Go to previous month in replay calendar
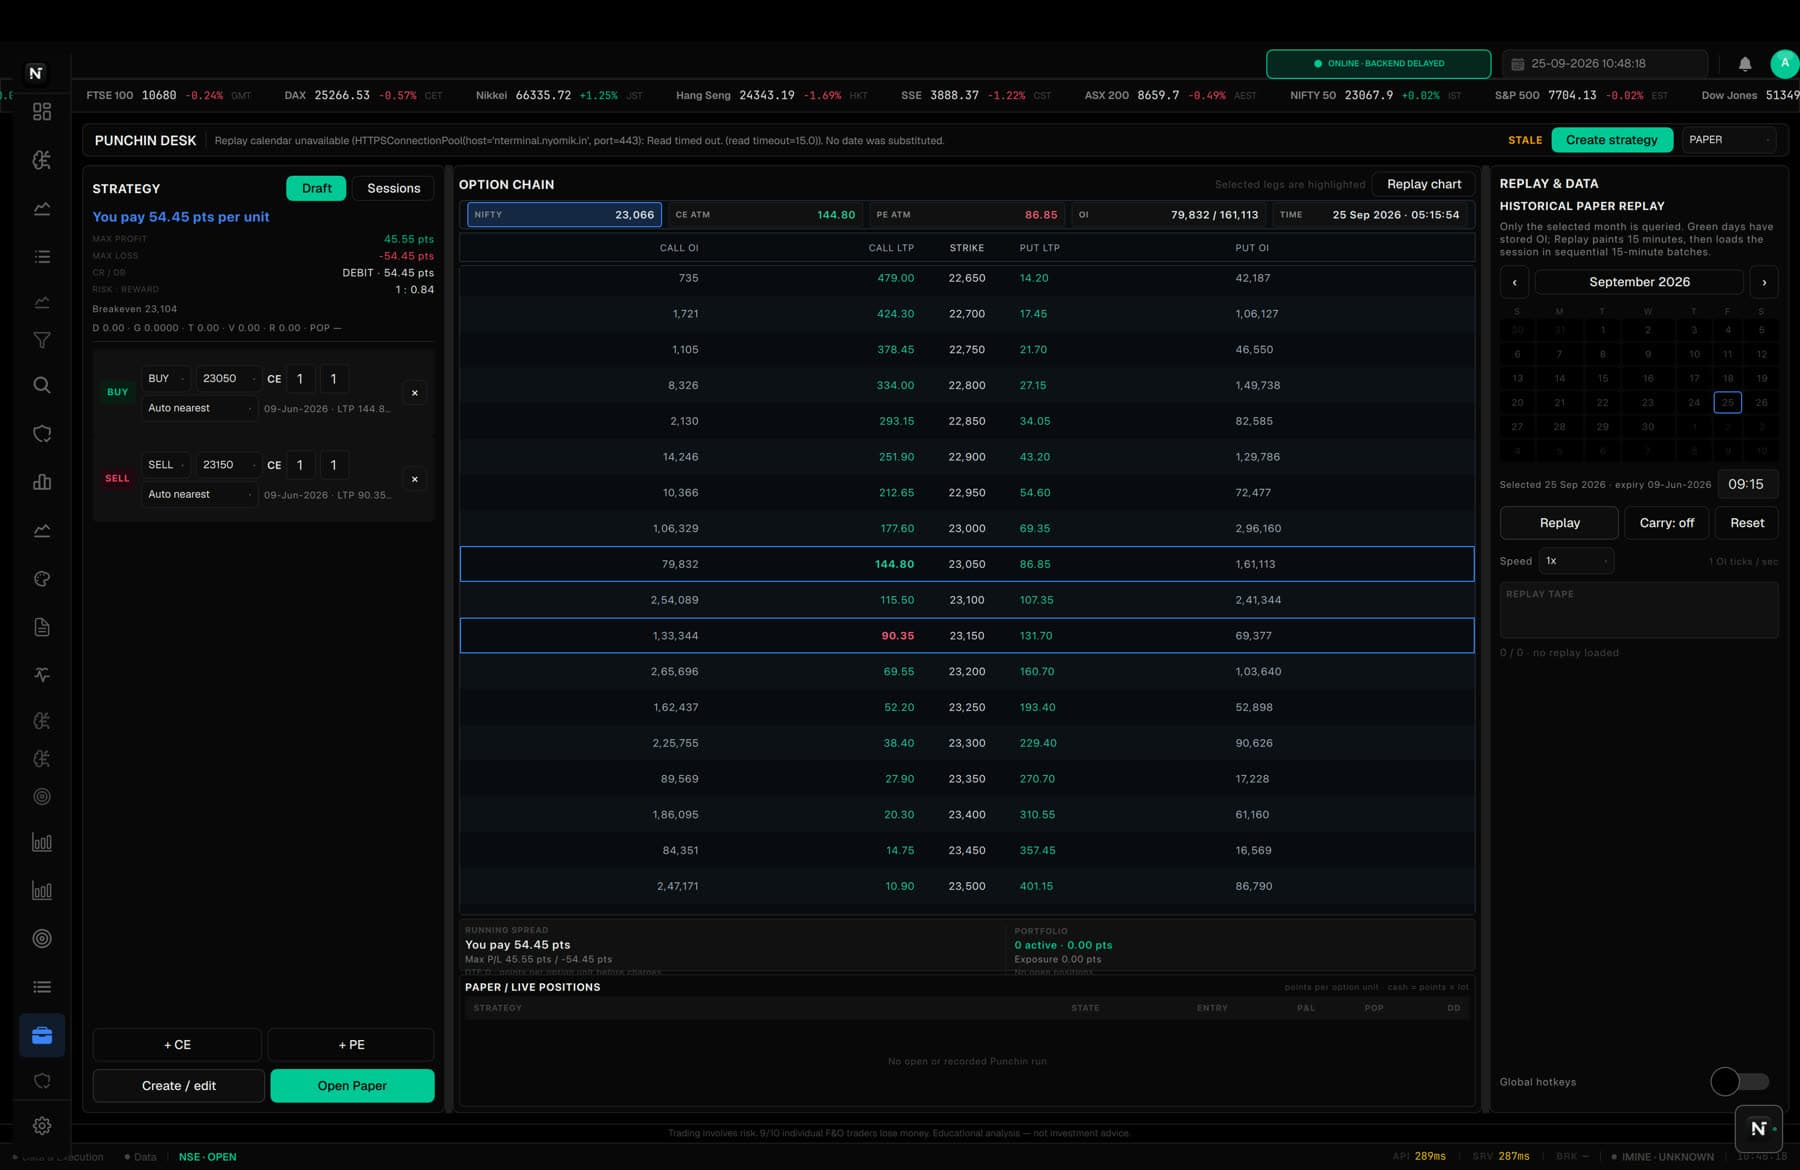 [x=1514, y=282]
